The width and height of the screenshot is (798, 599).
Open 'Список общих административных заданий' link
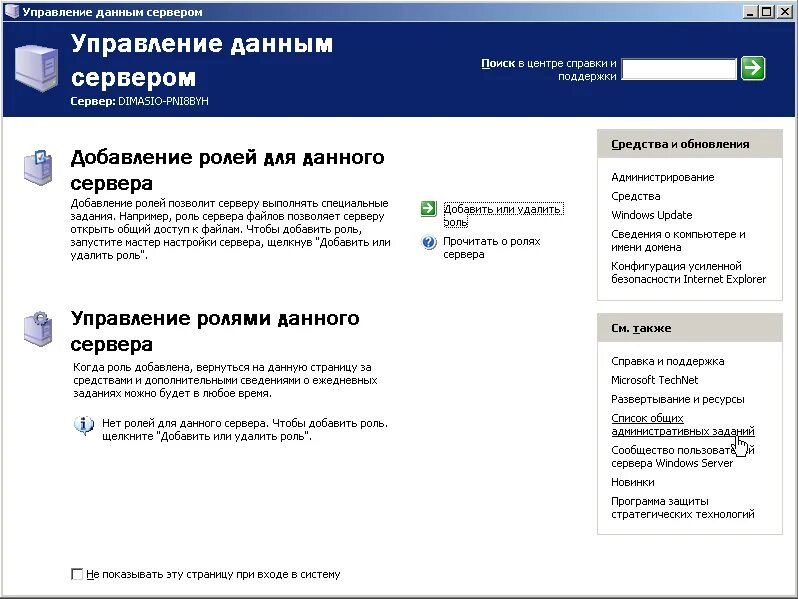click(x=682, y=424)
